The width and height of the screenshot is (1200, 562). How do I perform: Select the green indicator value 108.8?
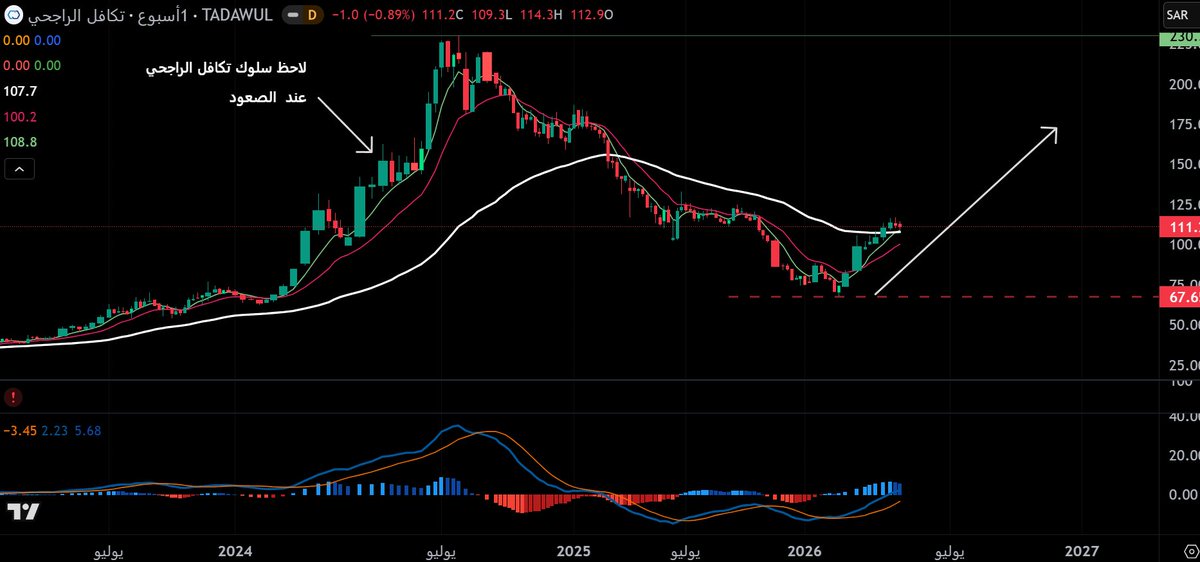pyautogui.click(x=20, y=142)
